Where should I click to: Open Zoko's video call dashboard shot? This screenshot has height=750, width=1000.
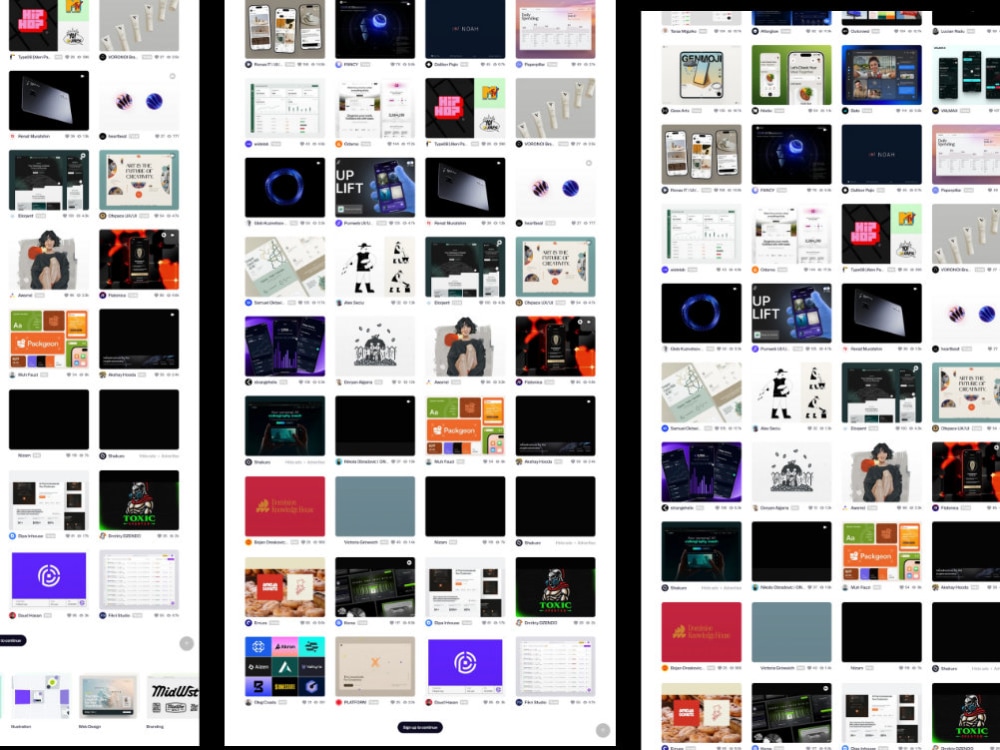coord(881,75)
